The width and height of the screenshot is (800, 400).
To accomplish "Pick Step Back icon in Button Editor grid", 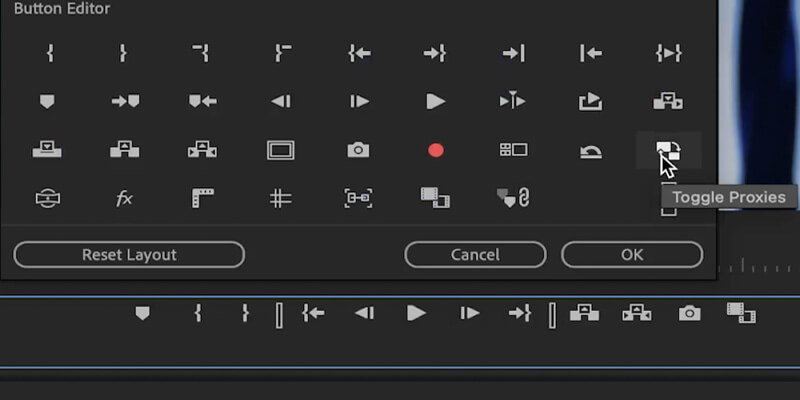I will coord(281,102).
